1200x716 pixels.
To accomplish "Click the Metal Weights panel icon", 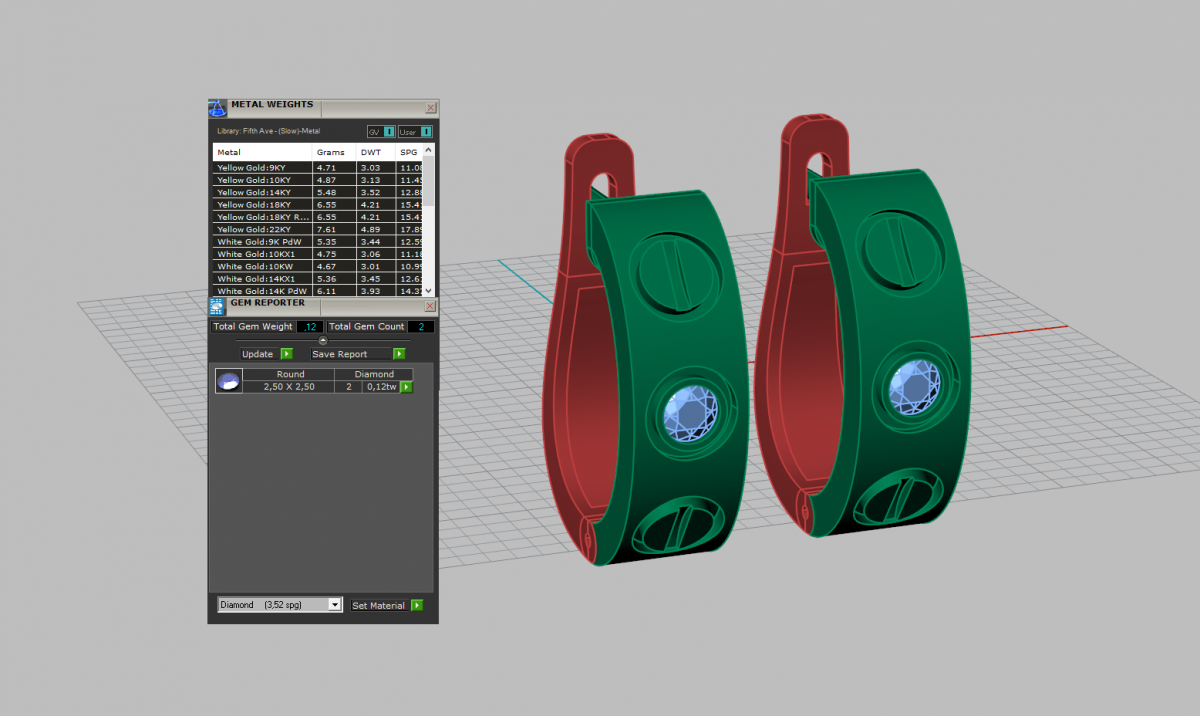I will tap(218, 108).
